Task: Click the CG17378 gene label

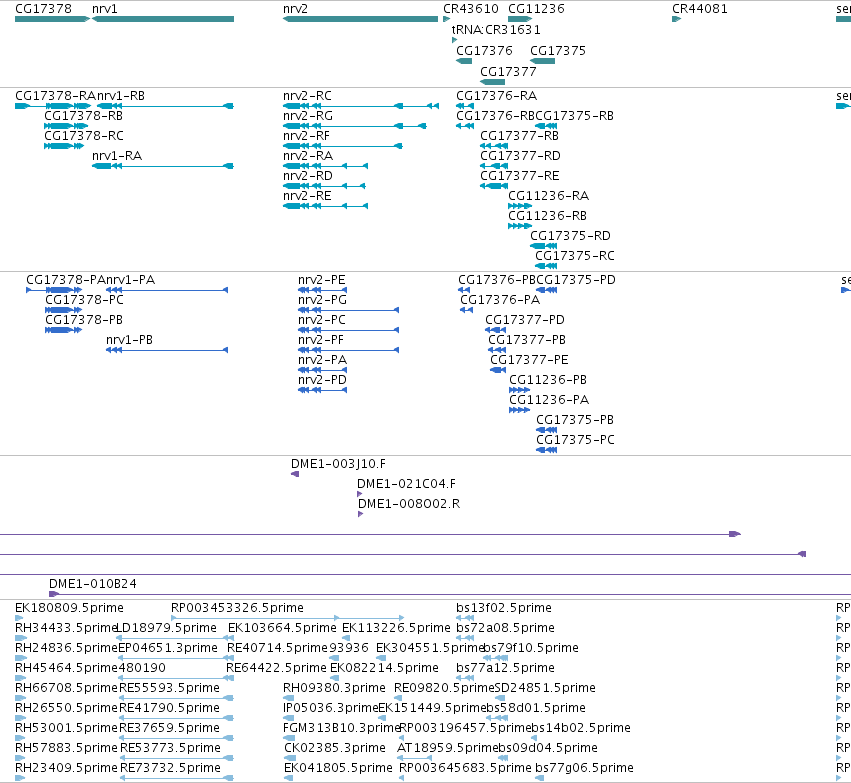Action: [43, 9]
